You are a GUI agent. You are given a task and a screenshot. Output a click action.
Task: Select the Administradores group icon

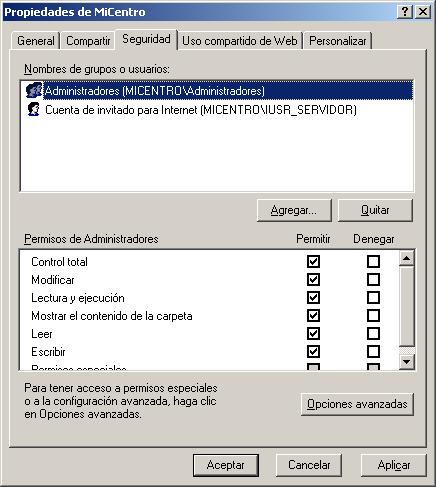point(34,90)
